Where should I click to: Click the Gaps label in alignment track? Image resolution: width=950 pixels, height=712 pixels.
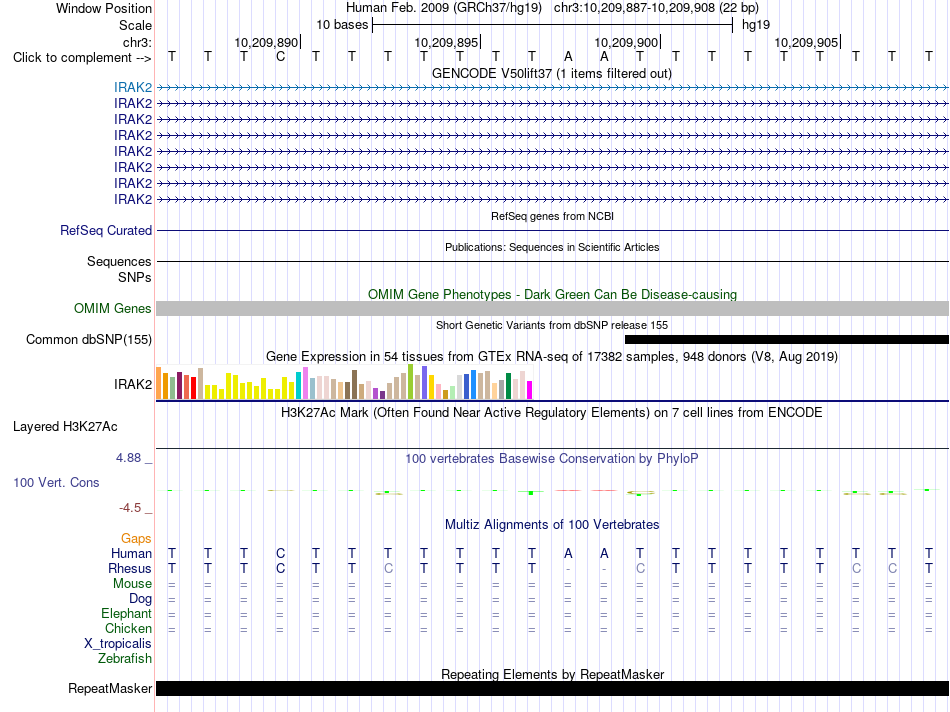(x=136, y=538)
